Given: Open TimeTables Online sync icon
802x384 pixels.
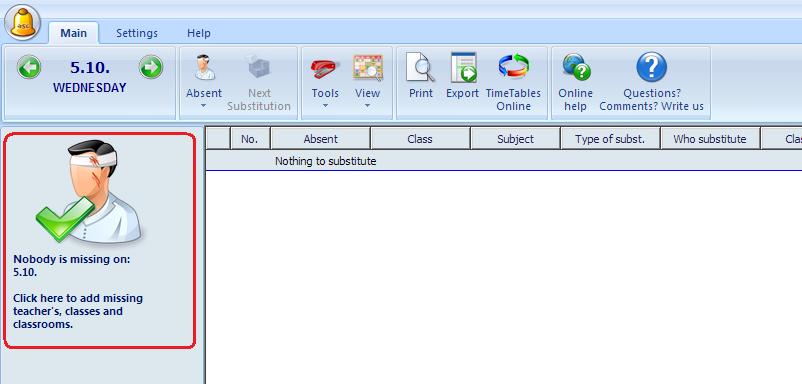Looking at the screenshot, I should click(x=514, y=67).
